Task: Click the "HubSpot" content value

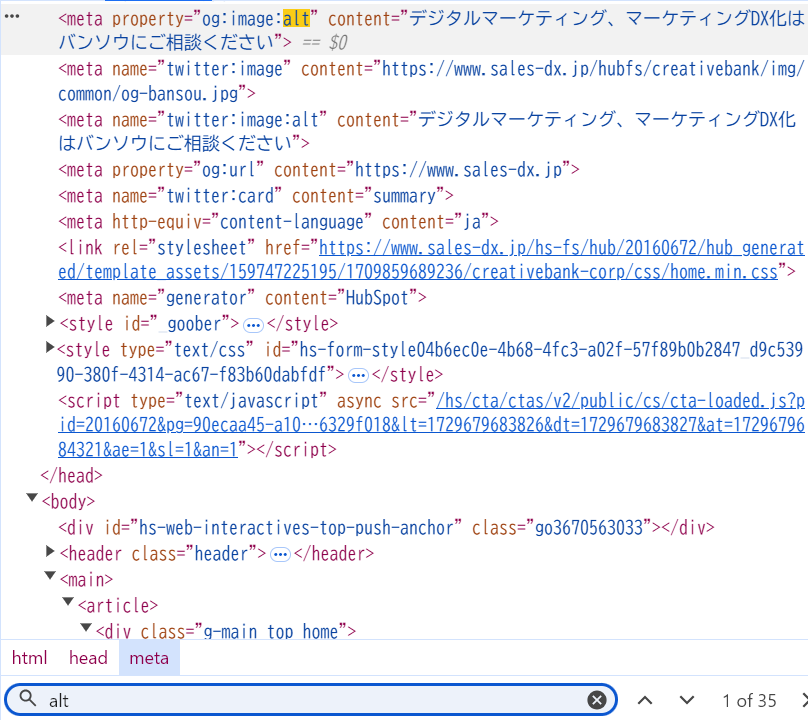Action: (x=377, y=298)
